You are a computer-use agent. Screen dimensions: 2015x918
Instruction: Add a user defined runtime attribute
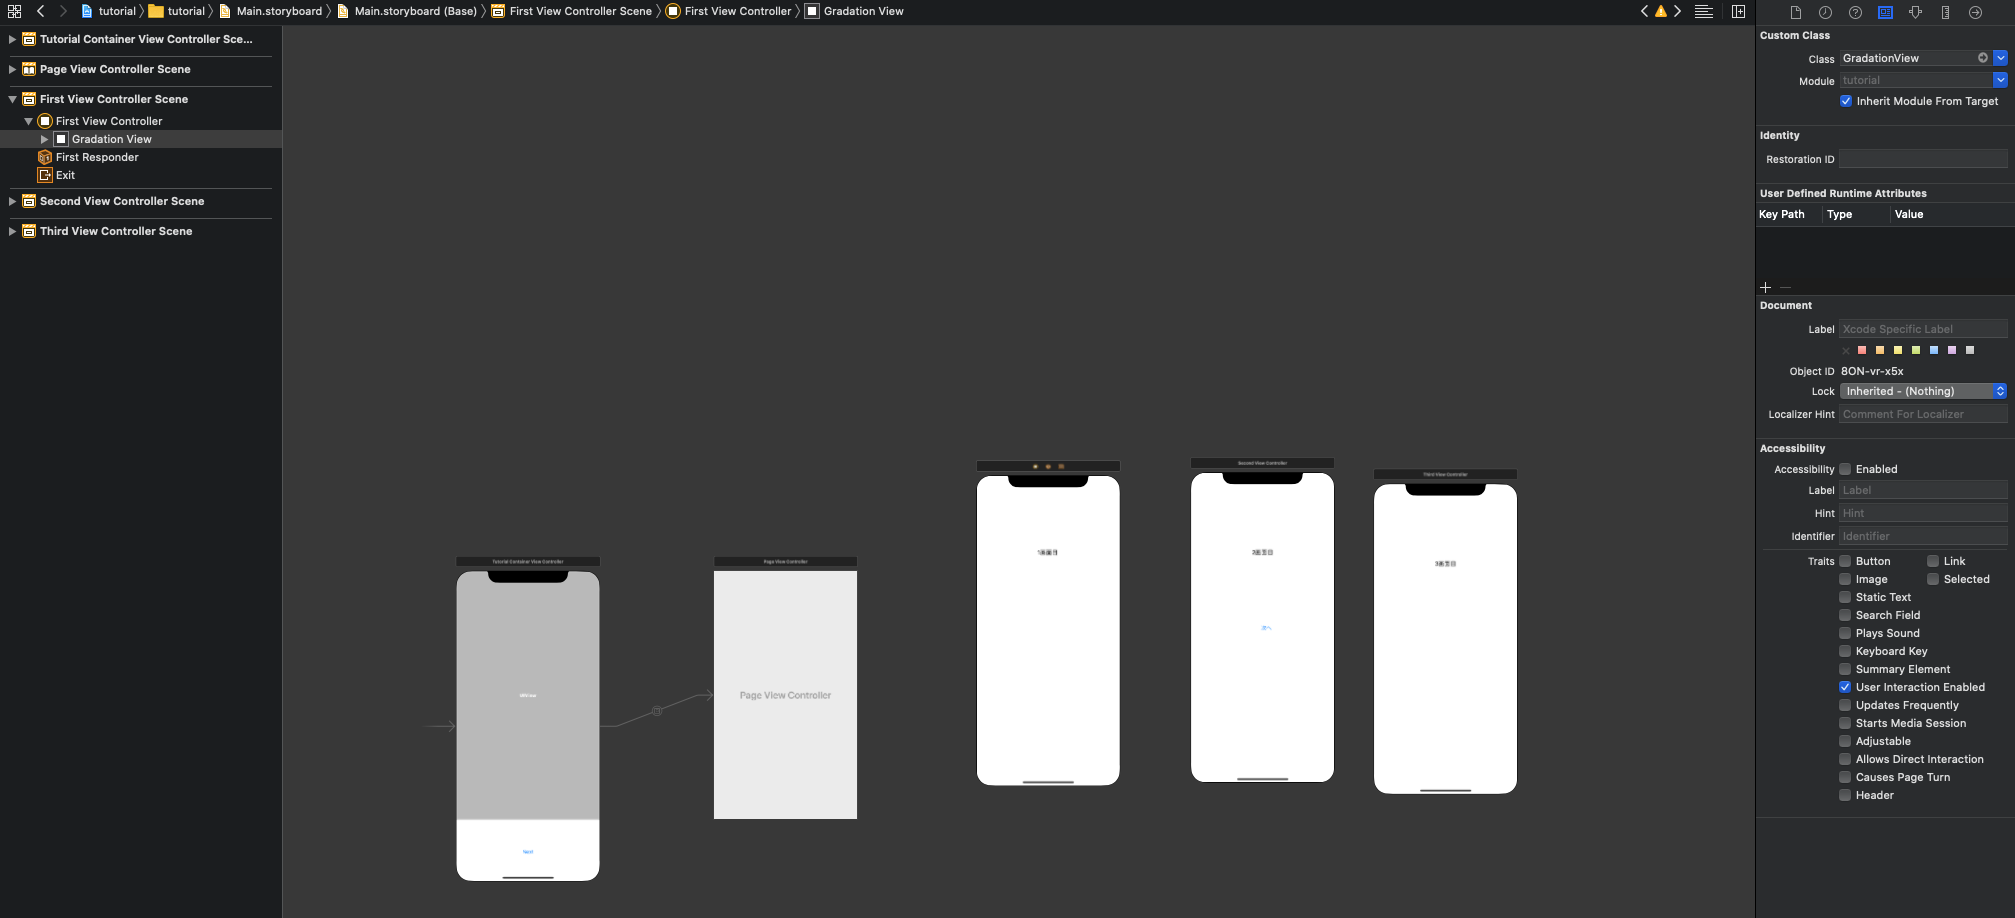point(1765,287)
